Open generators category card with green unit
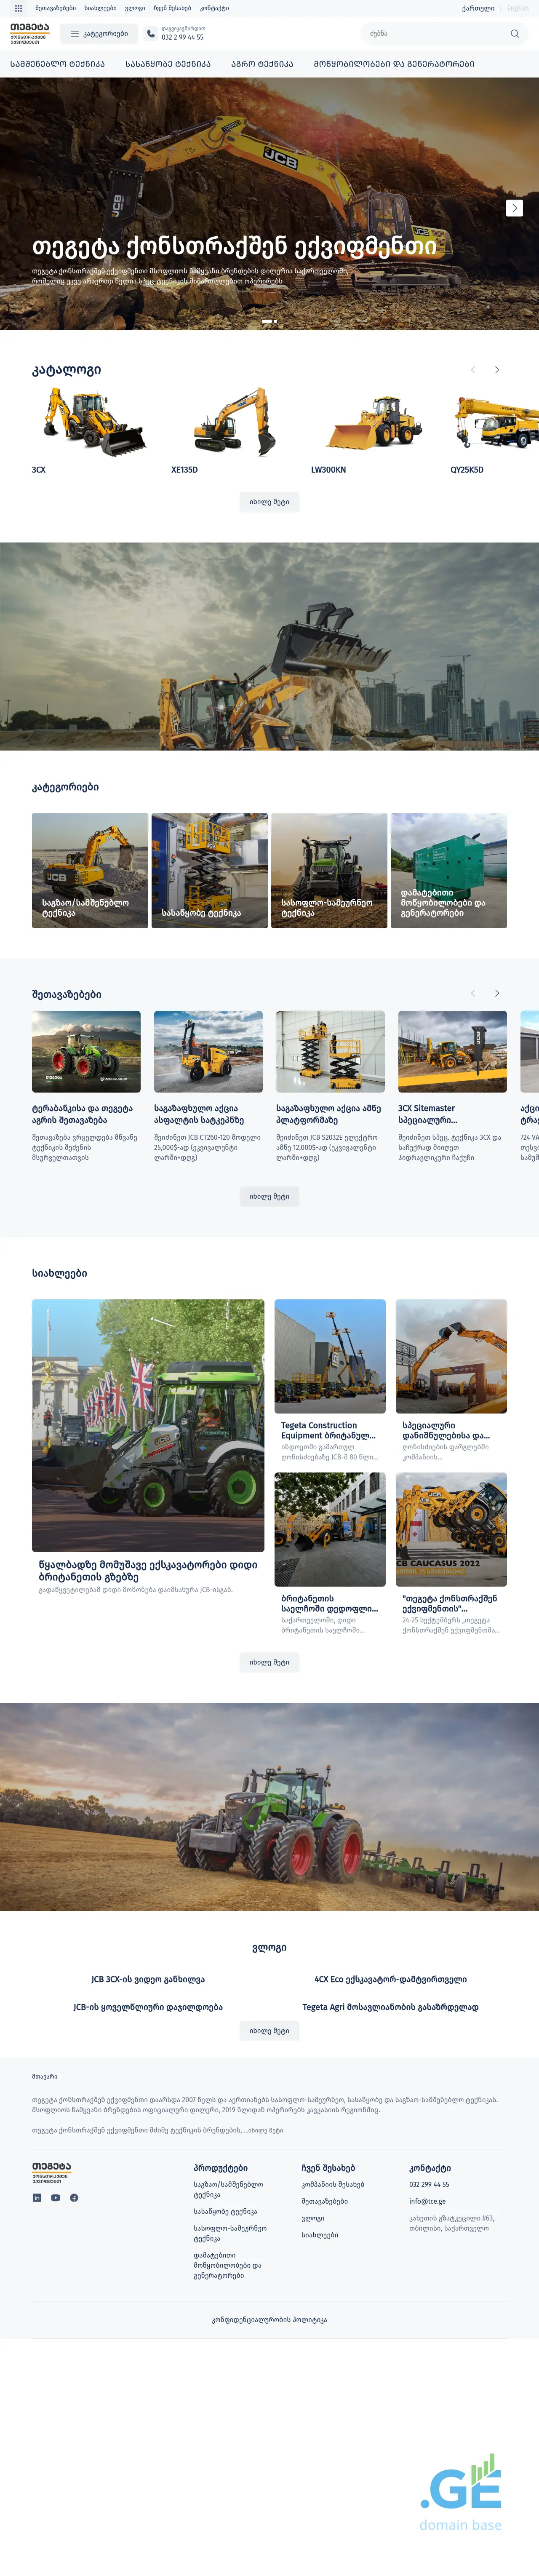The width and height of the screenshot is (539, 2576). [x=449, y=870]
